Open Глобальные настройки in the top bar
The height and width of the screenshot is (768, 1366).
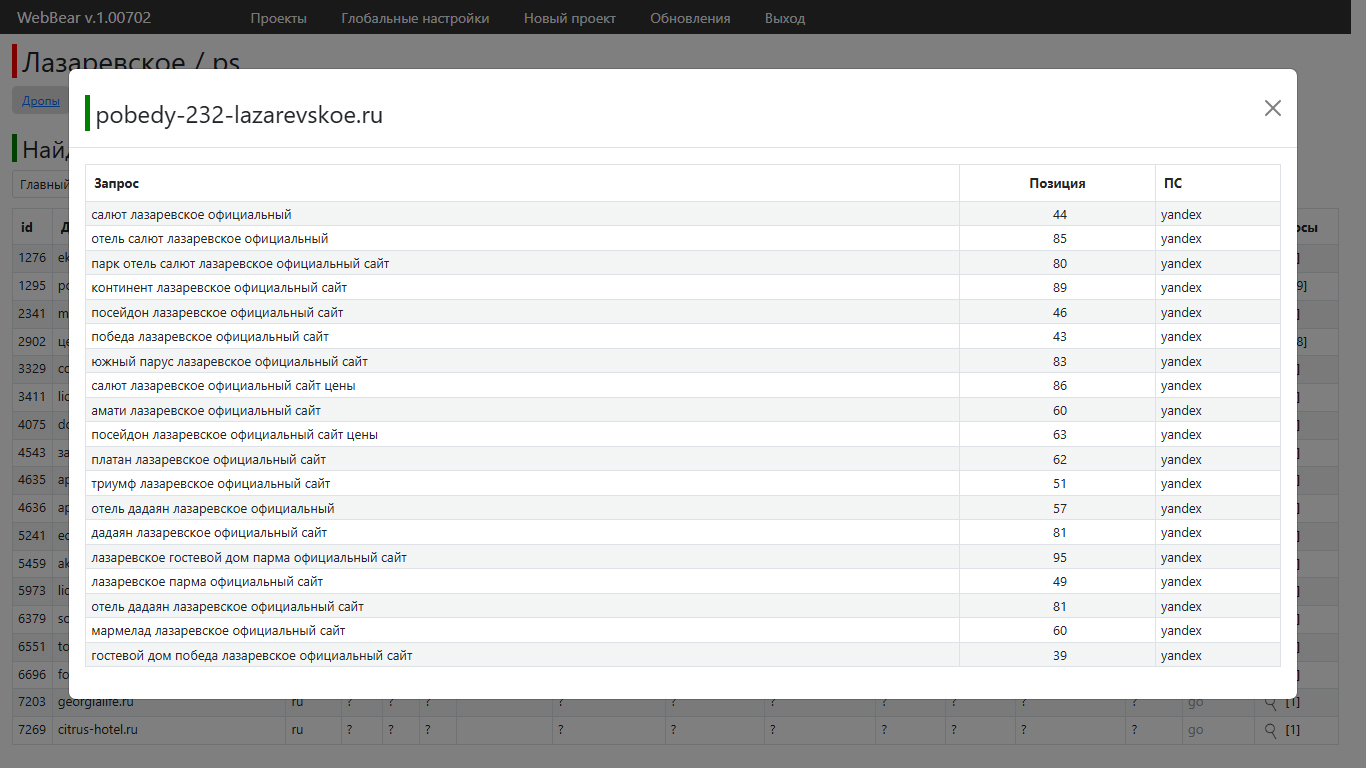(x=415, y=18)
